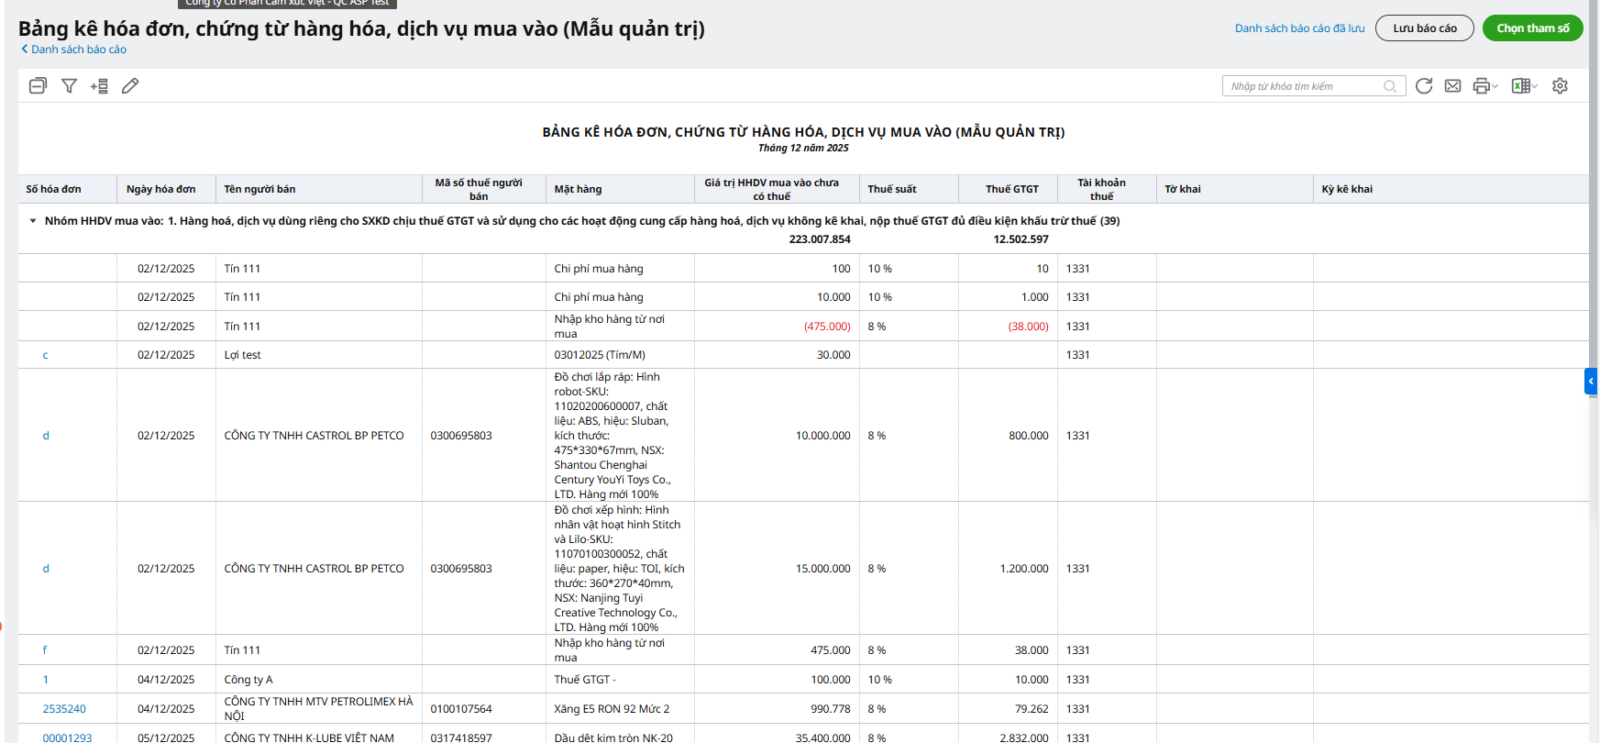Open Danh sách báo cáo đã lưu
The image size is (1600, 743).
(1299, 28)
